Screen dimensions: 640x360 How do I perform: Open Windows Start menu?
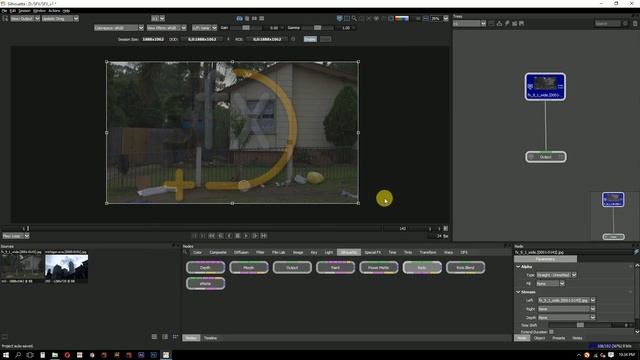[x=6, y=355]
